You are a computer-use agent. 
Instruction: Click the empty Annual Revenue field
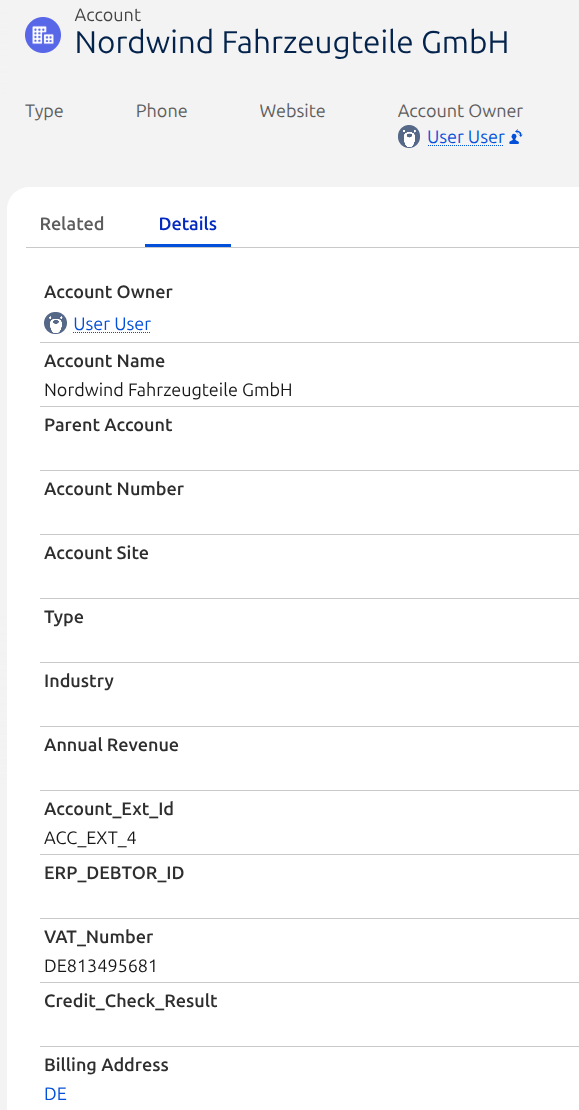(309, 759)
